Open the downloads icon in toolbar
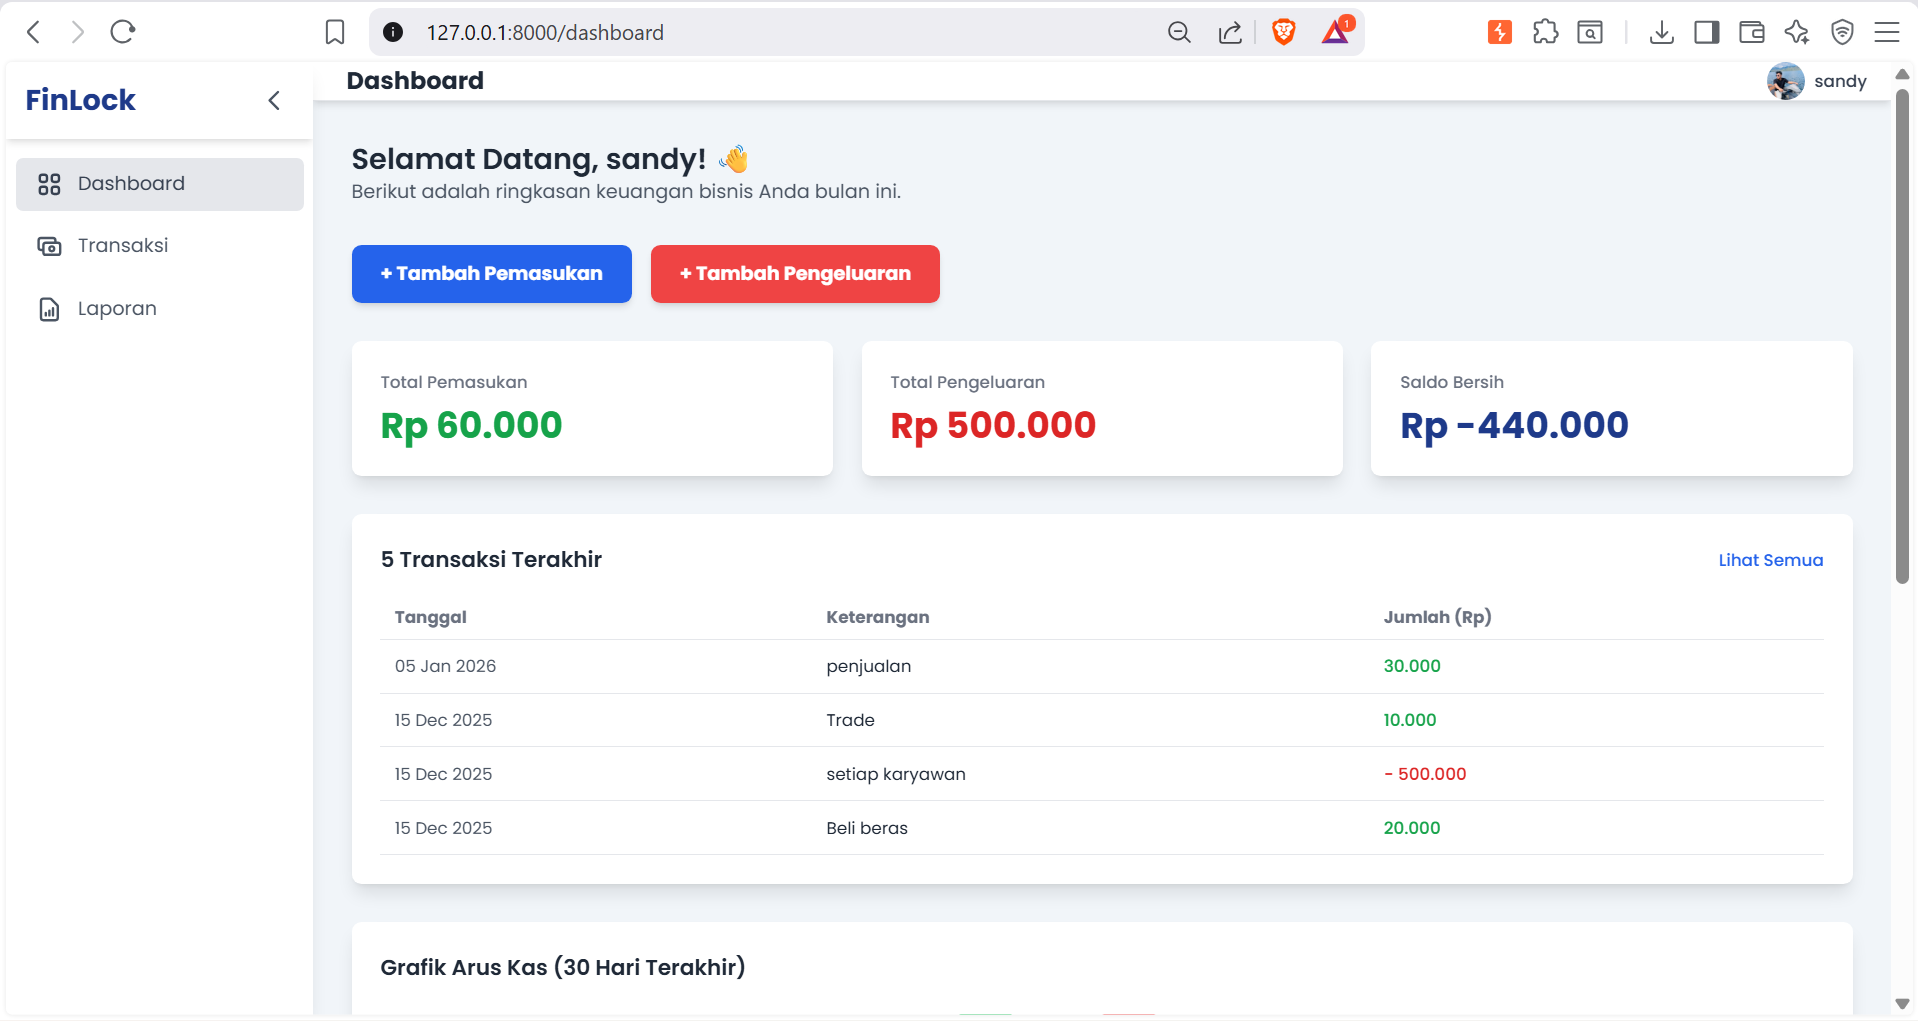This screenshot has width=1918, height=1021. (1661, 32)
